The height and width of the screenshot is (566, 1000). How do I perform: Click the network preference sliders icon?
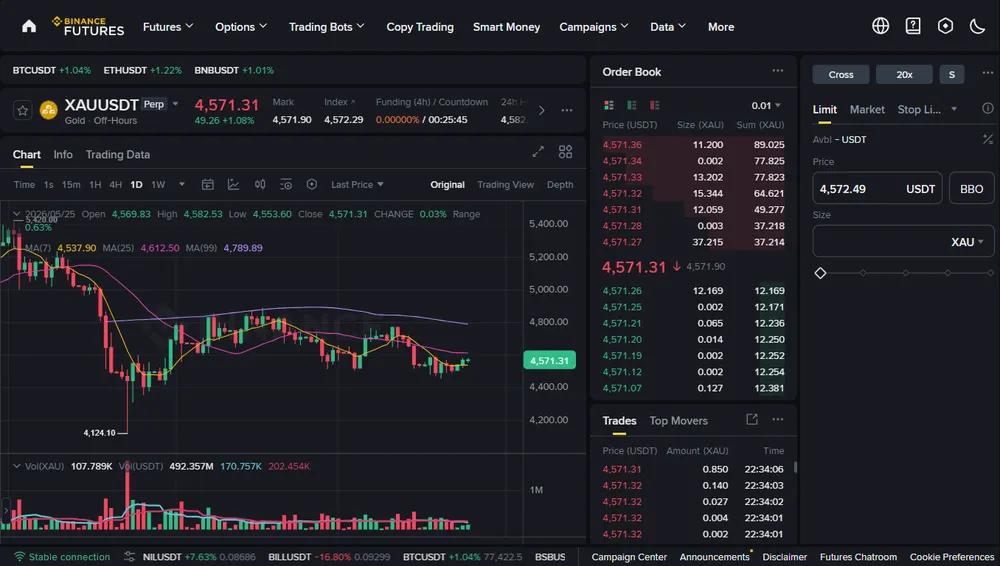pos(129,556)
